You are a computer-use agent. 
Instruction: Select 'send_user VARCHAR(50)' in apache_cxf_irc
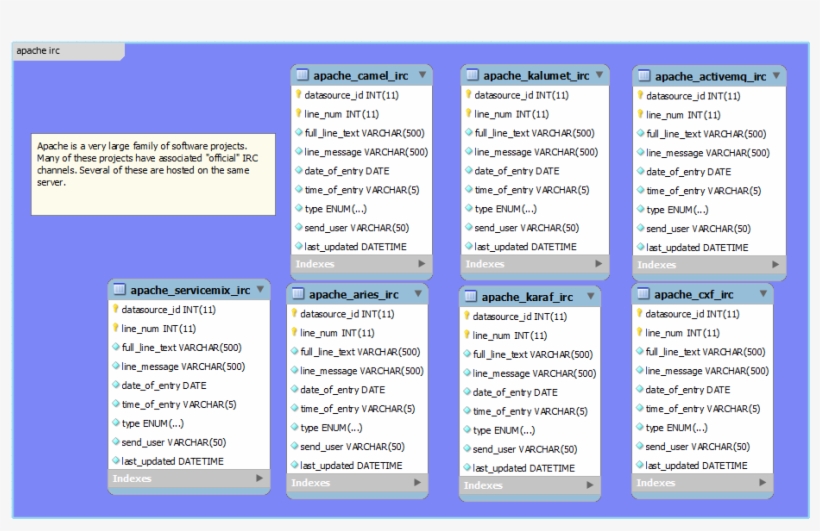(698, 447)
